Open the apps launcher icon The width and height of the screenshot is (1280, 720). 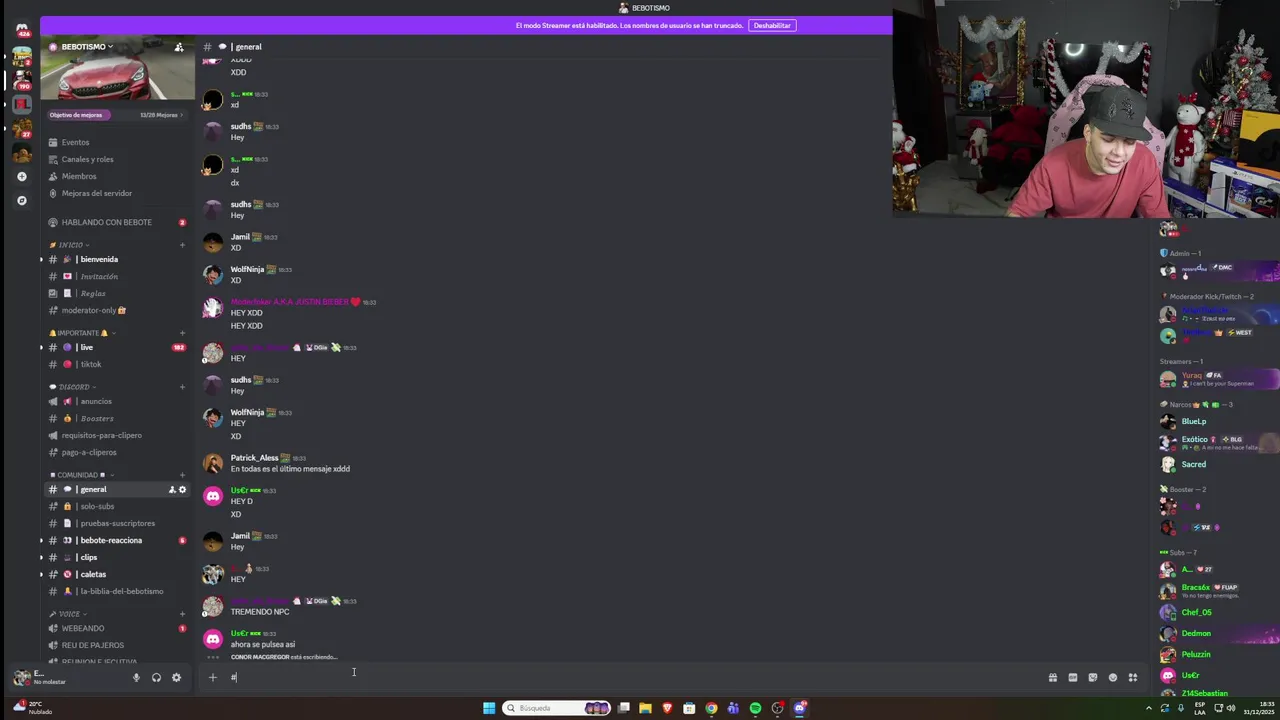[1132, 677]
